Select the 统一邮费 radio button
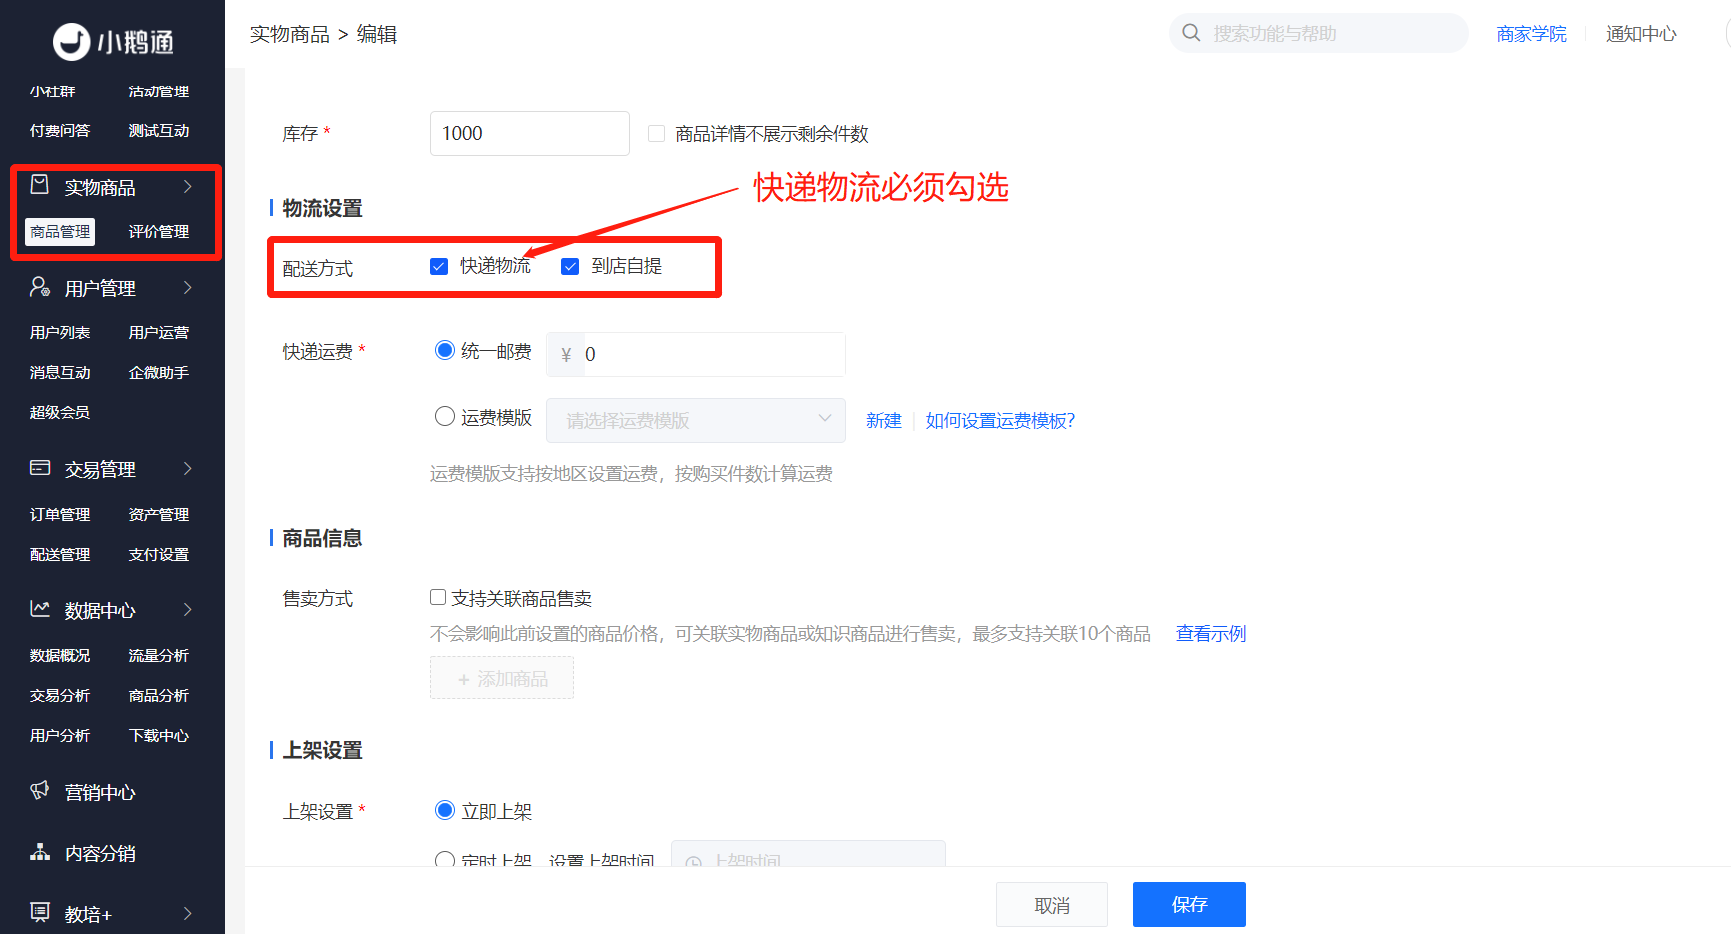The width and height of the screenshot is (1731, 934). tap(445, 350)
